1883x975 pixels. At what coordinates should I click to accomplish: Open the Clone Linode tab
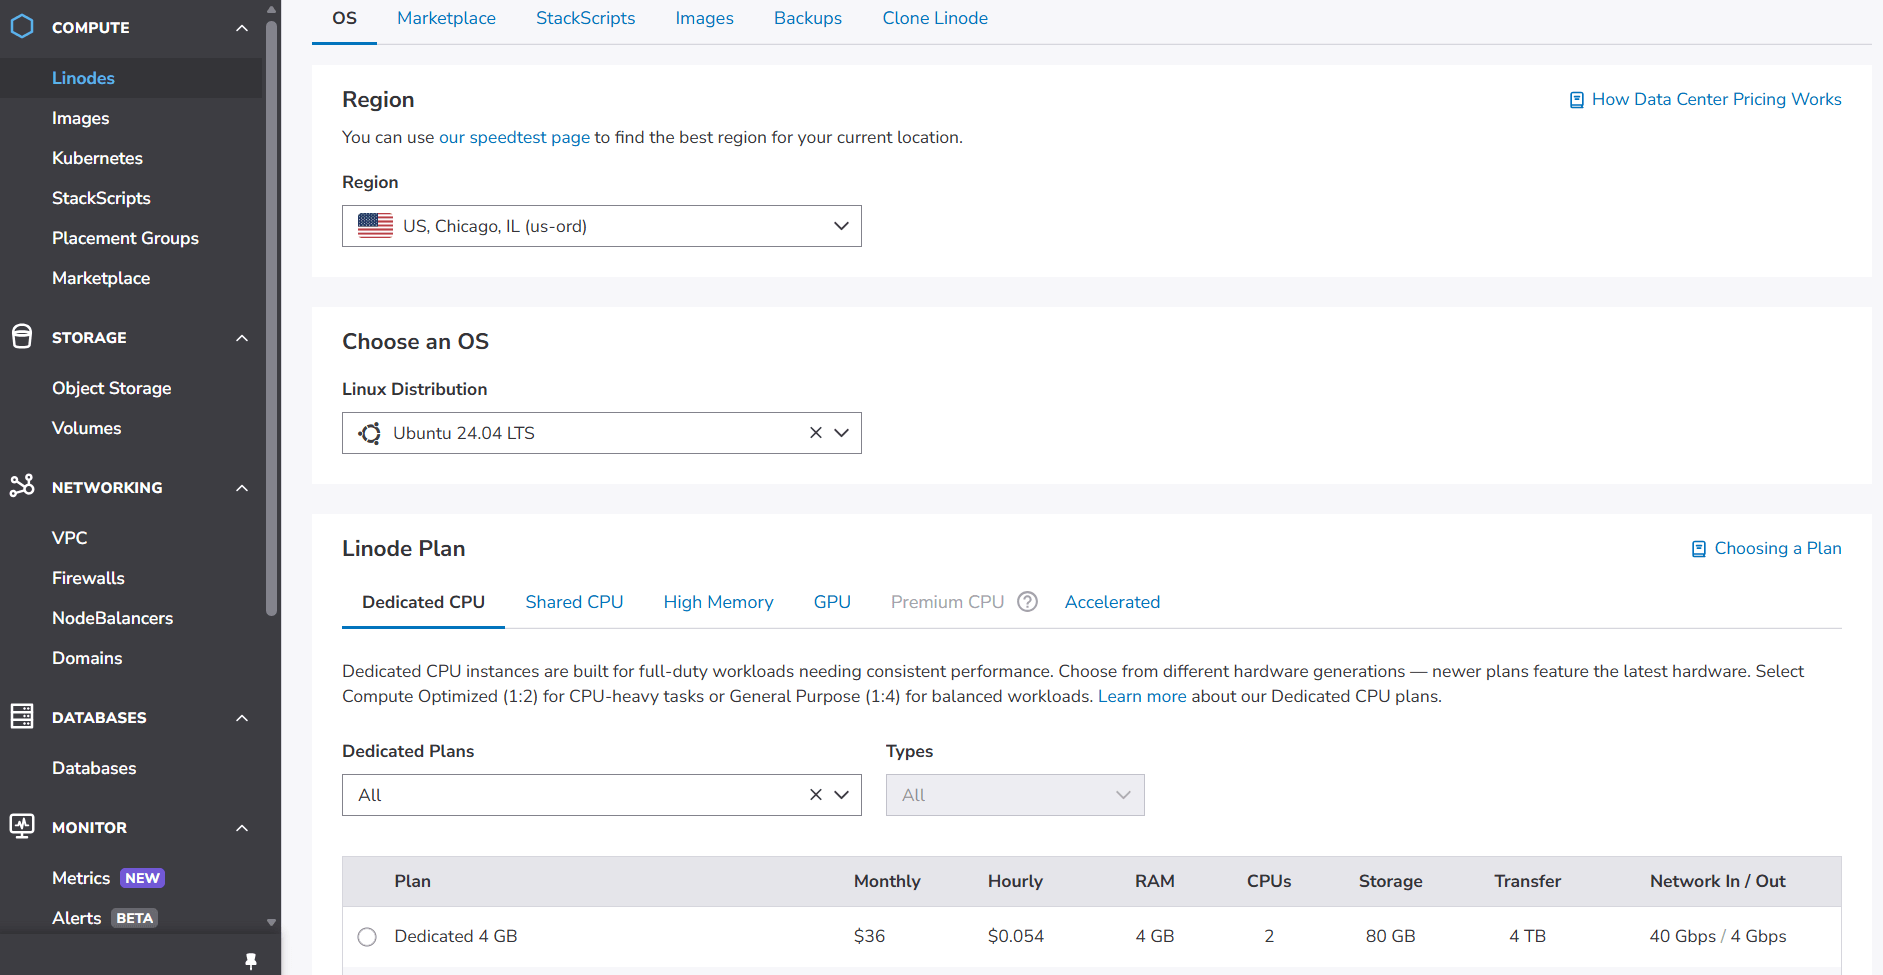(935, 19)
